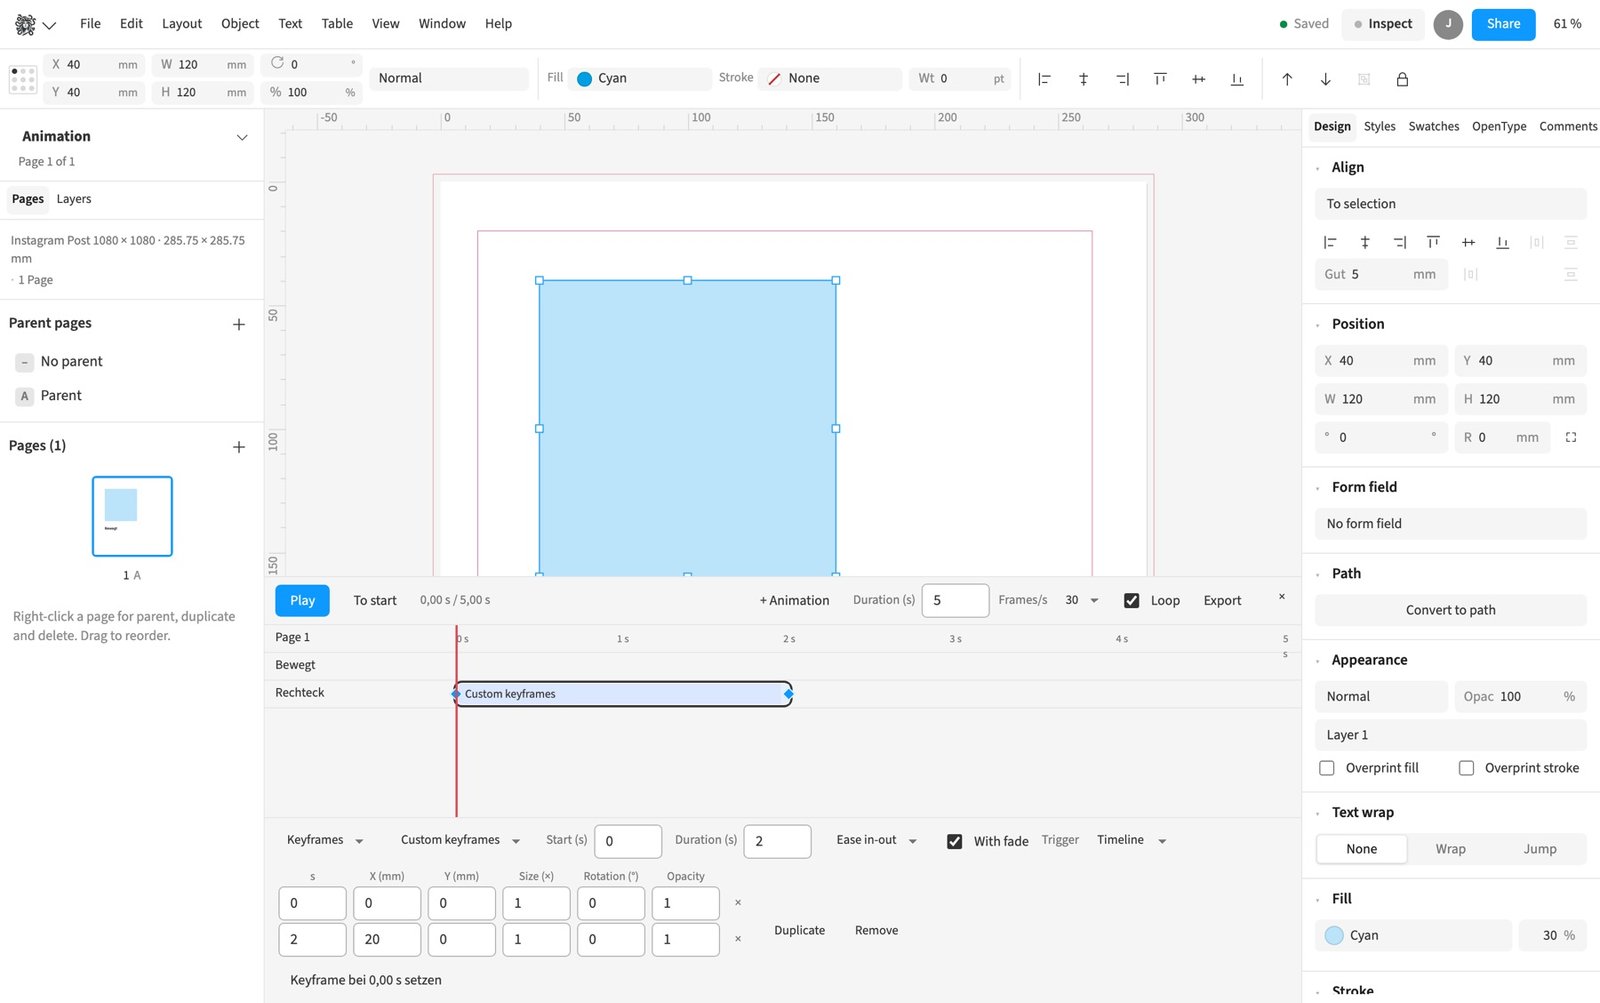Open the Layer 1 dropdown
Screen dimensions: 1600x1003
[1450, 735]
